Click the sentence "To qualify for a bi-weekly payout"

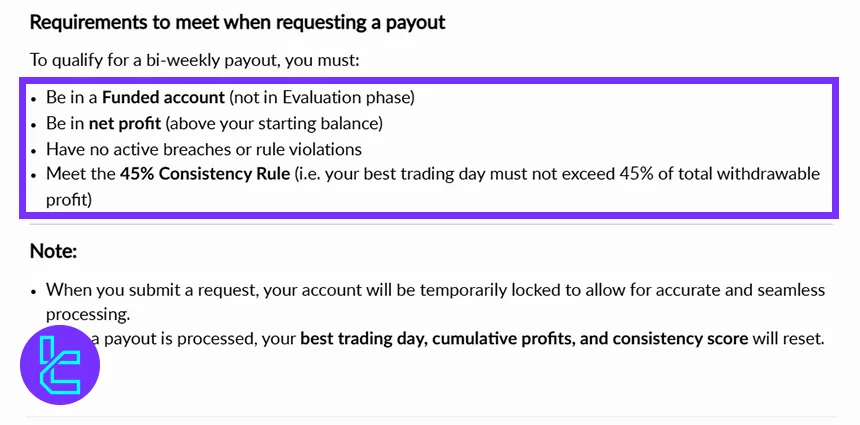point(194,60)
